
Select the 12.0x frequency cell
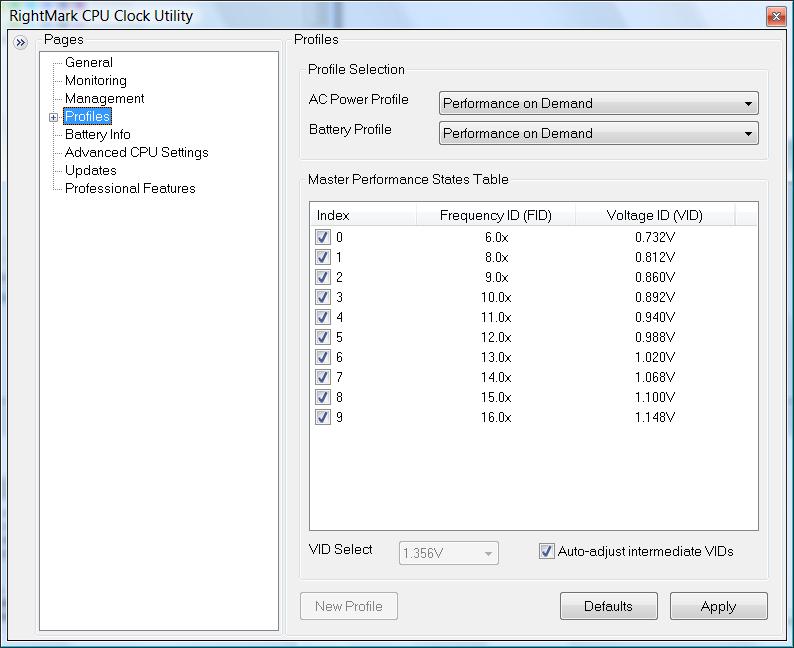click(x=496, y=337)
